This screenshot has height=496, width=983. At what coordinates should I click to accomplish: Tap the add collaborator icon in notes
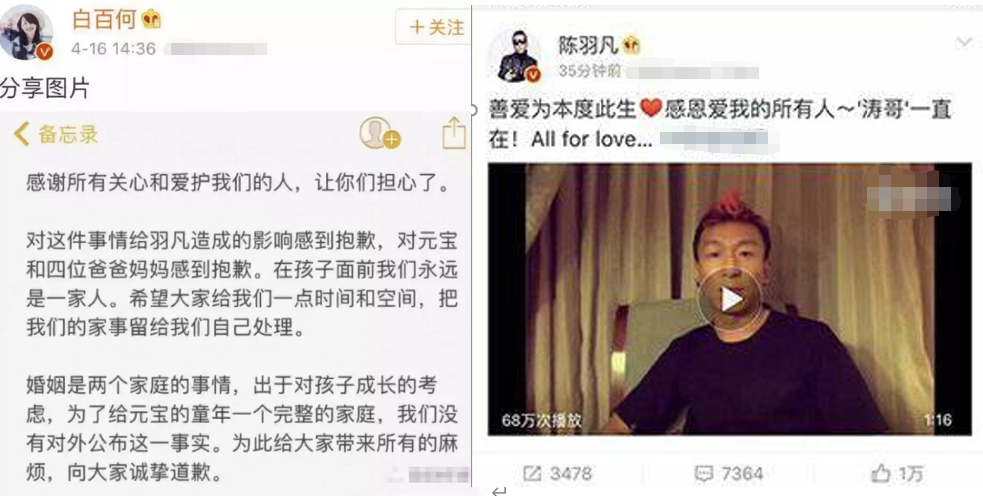click(380, 133)
